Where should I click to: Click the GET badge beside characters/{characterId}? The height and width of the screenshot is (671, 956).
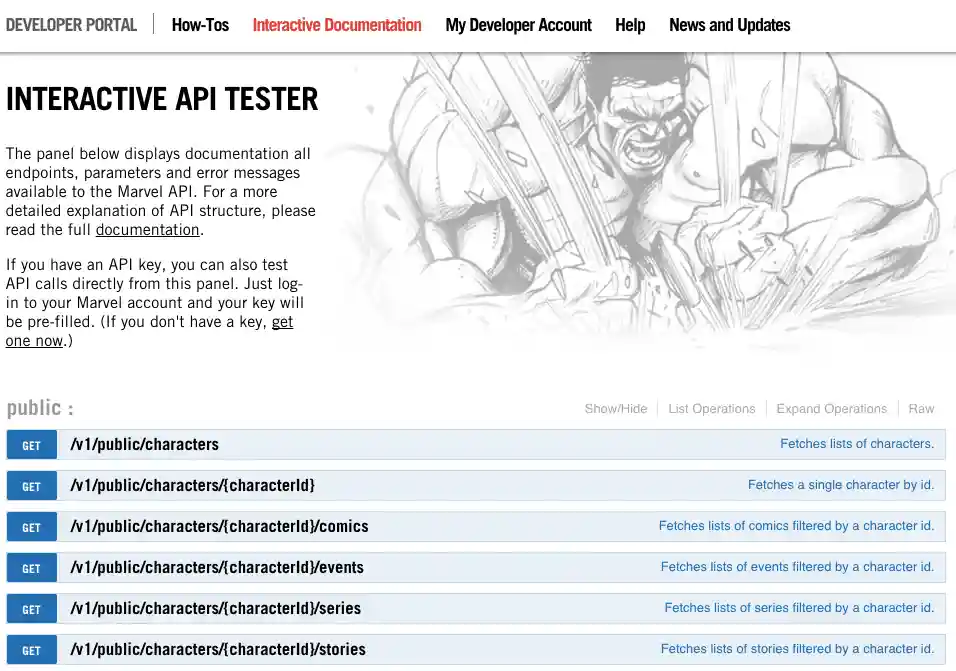[31, 485]
